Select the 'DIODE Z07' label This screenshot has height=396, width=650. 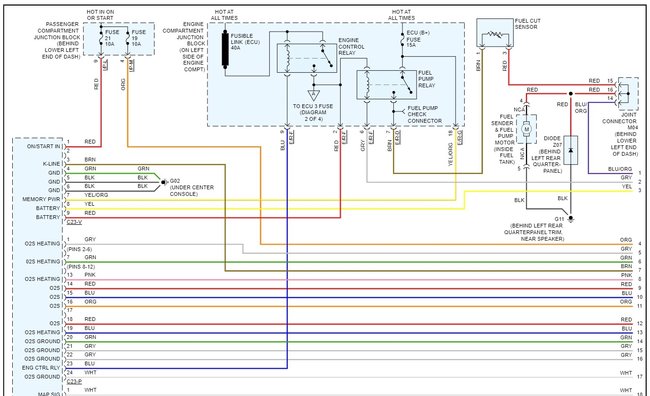(x=552, y=141)
